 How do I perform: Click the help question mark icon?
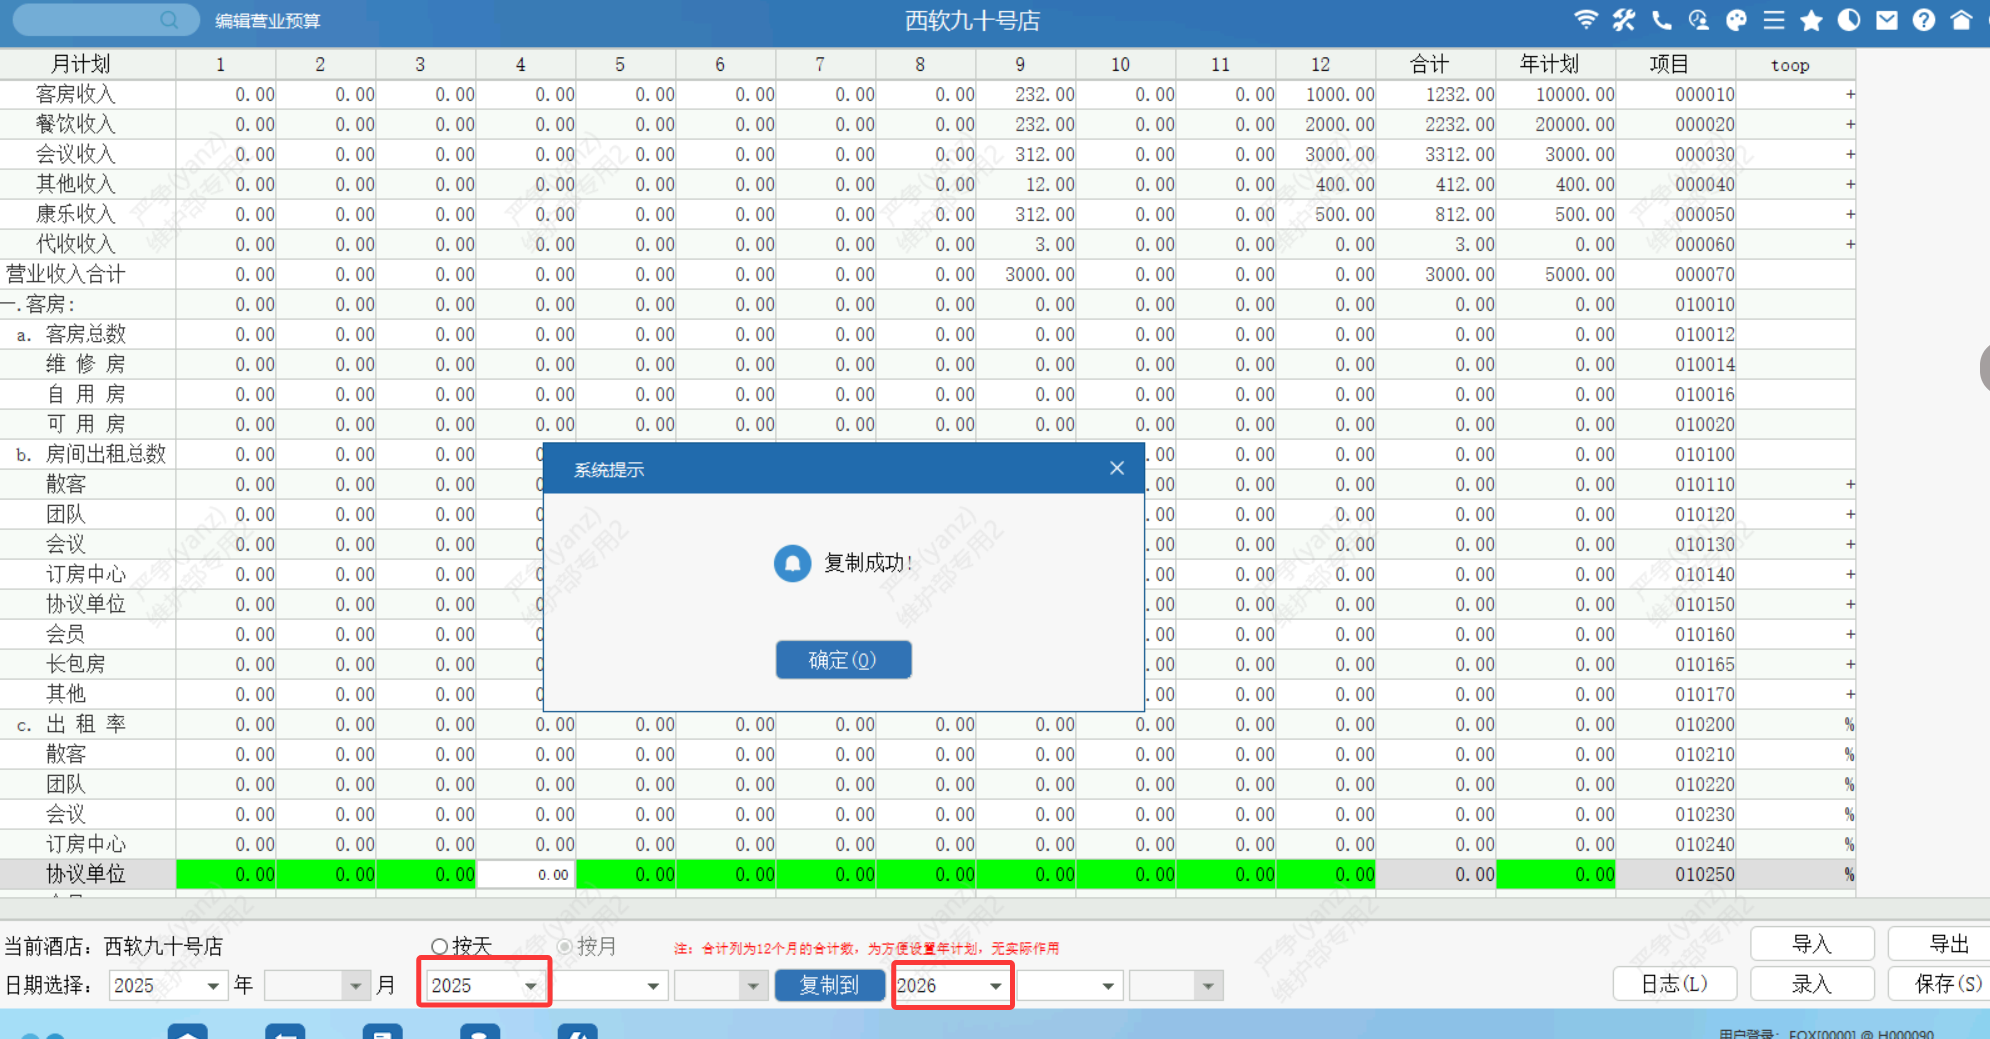pos(1924,20)
